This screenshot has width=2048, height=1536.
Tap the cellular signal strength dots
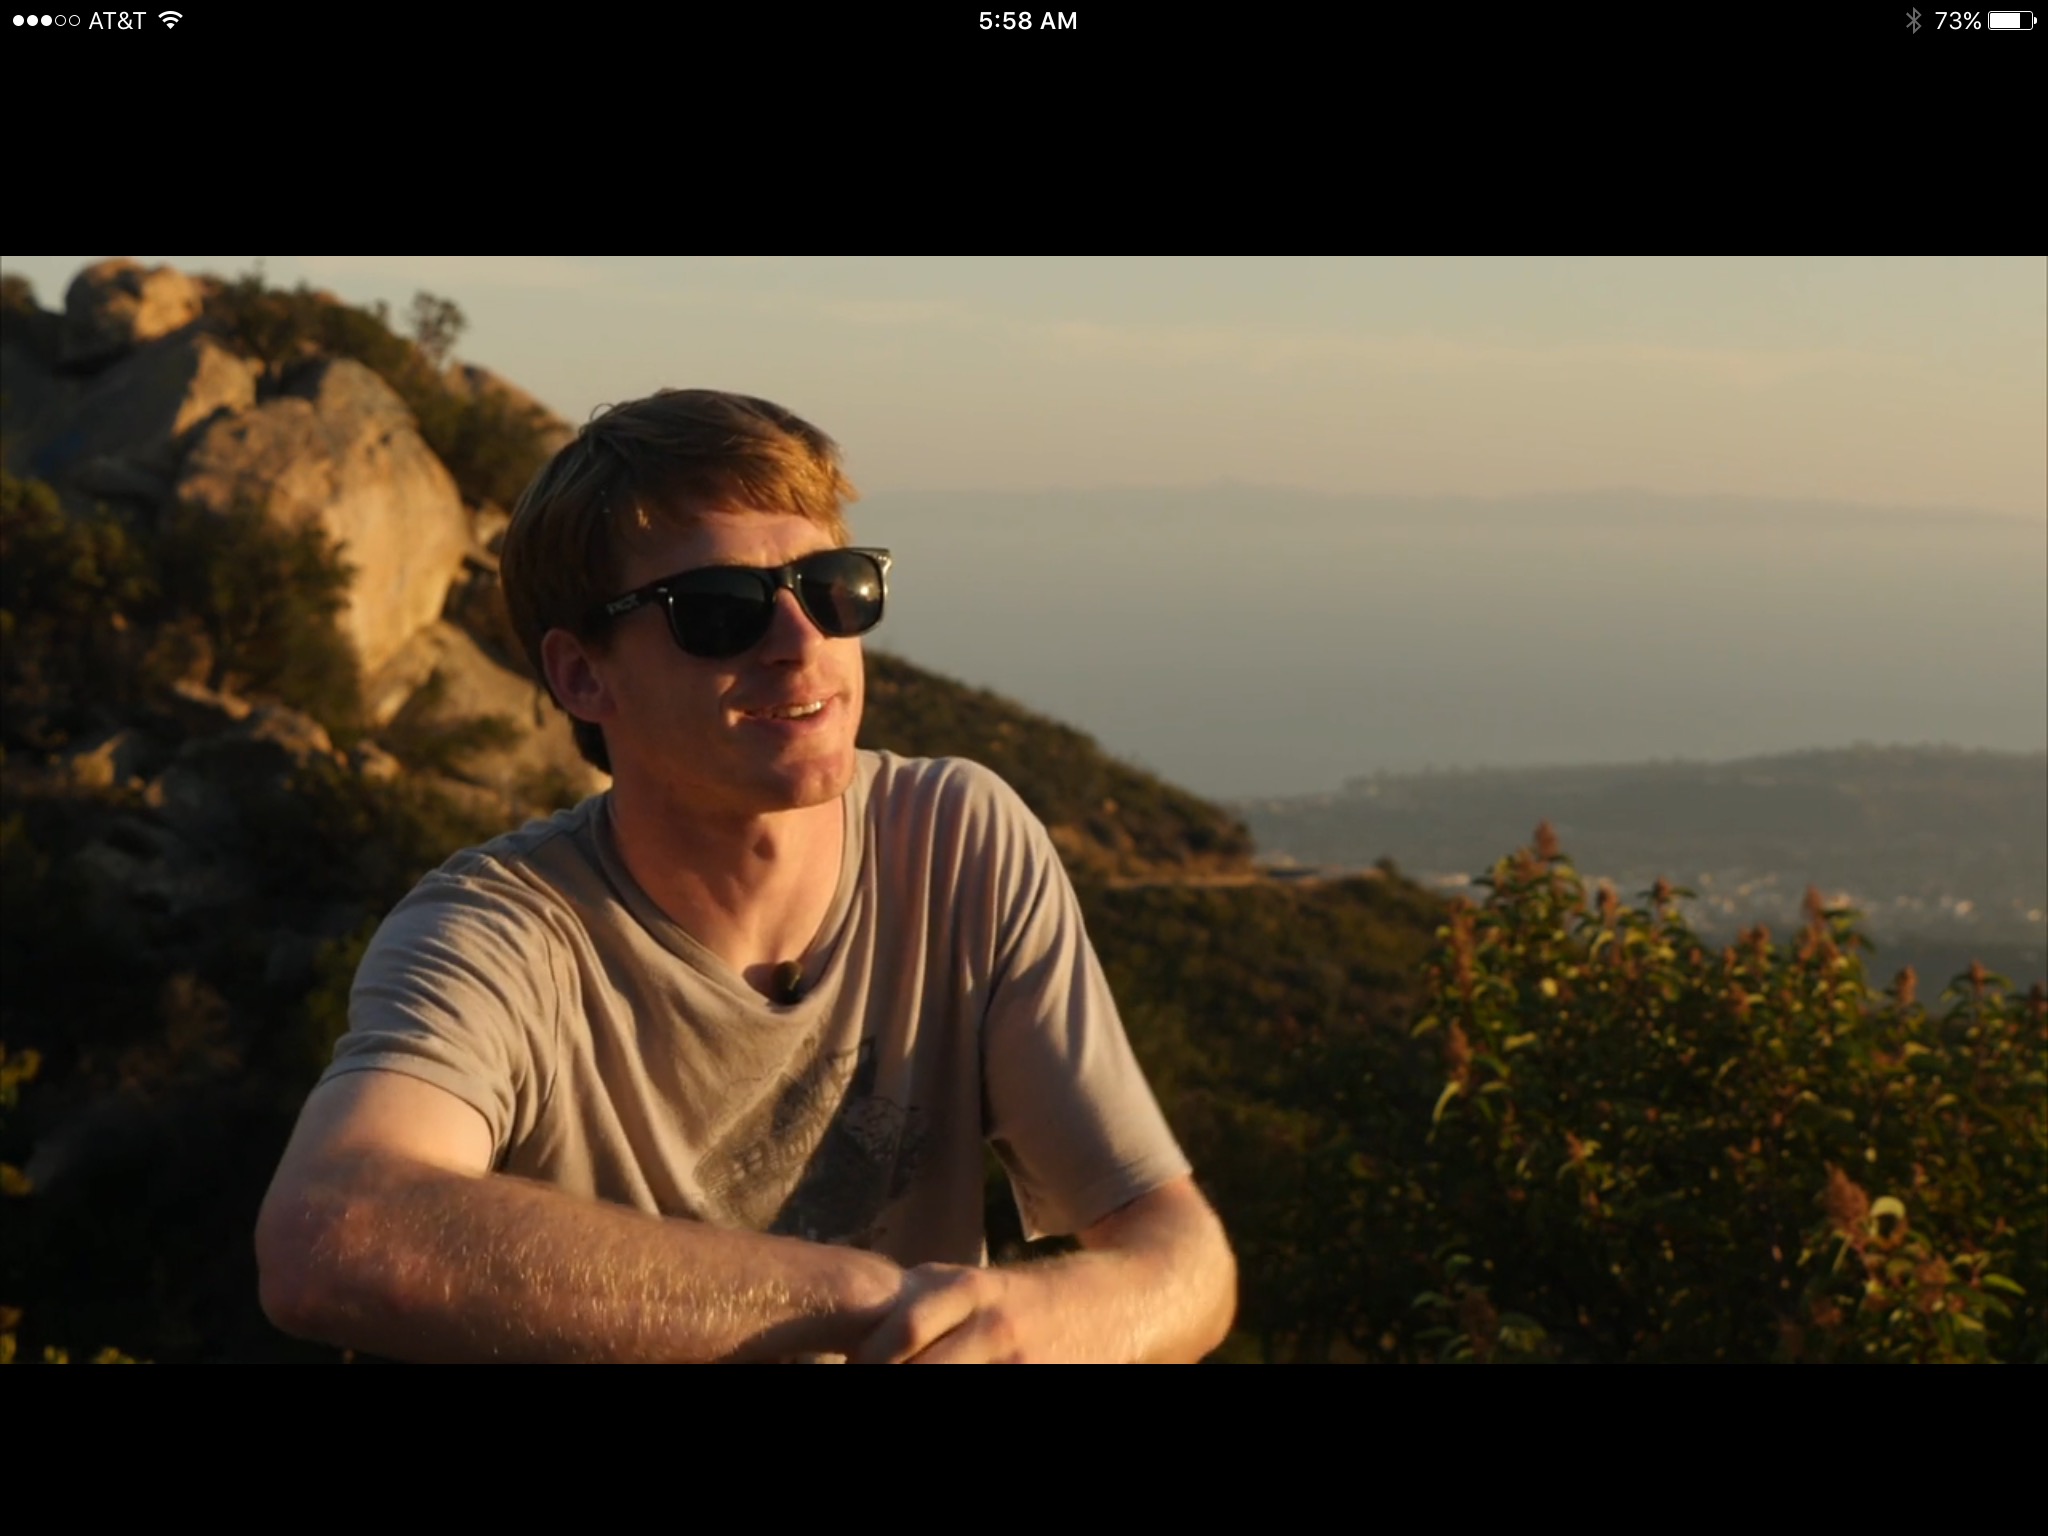(x=45, y=21)
